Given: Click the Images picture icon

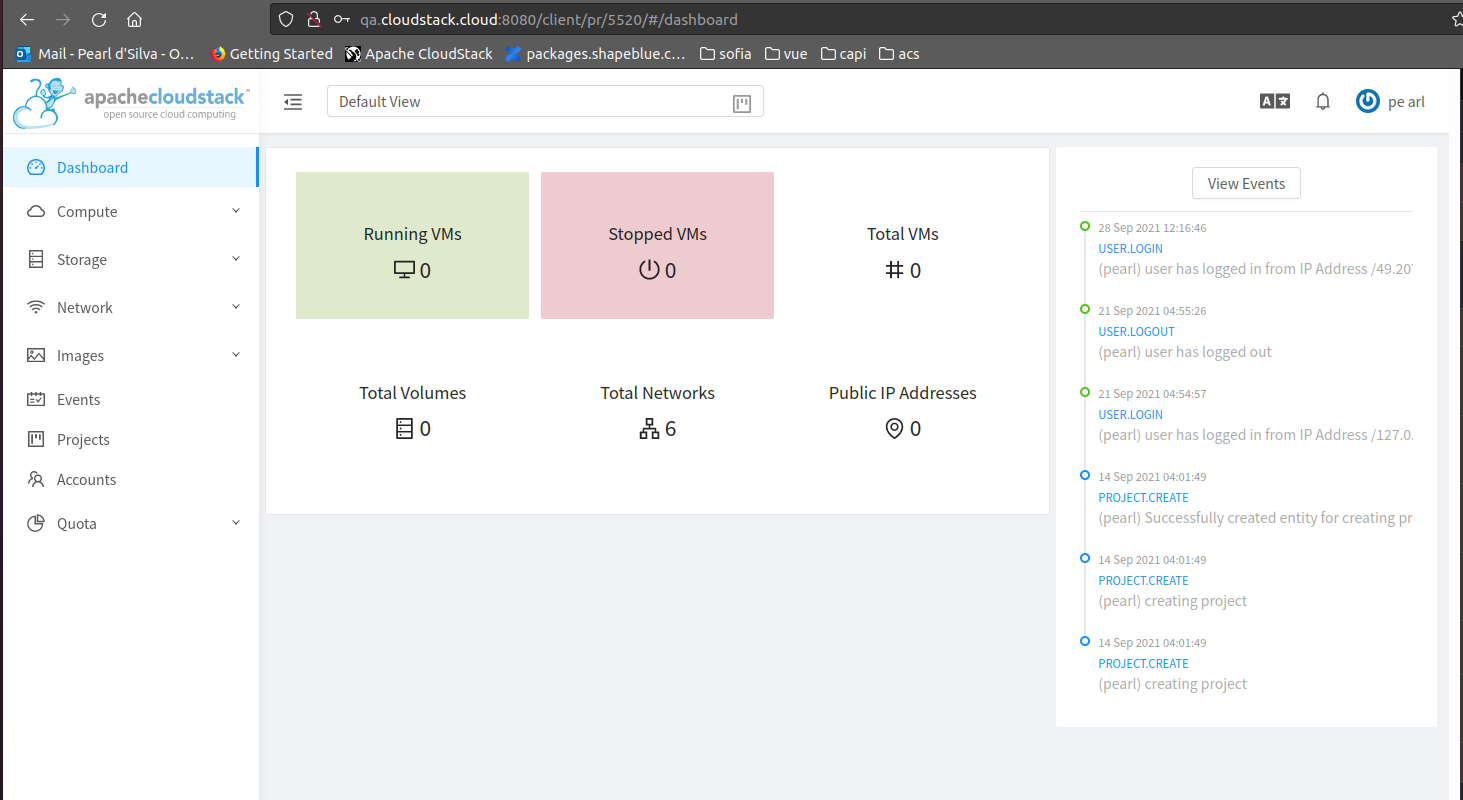Looking at the screenshot, I should [x=36, y=355].
